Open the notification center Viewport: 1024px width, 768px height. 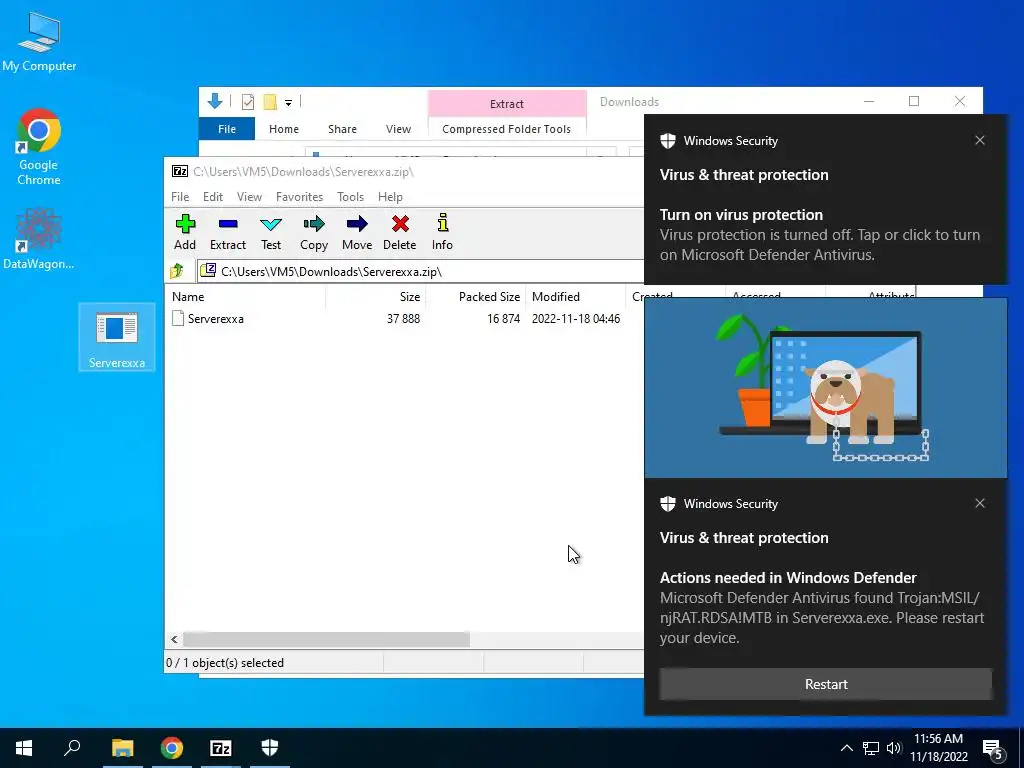tap(993, 749)
